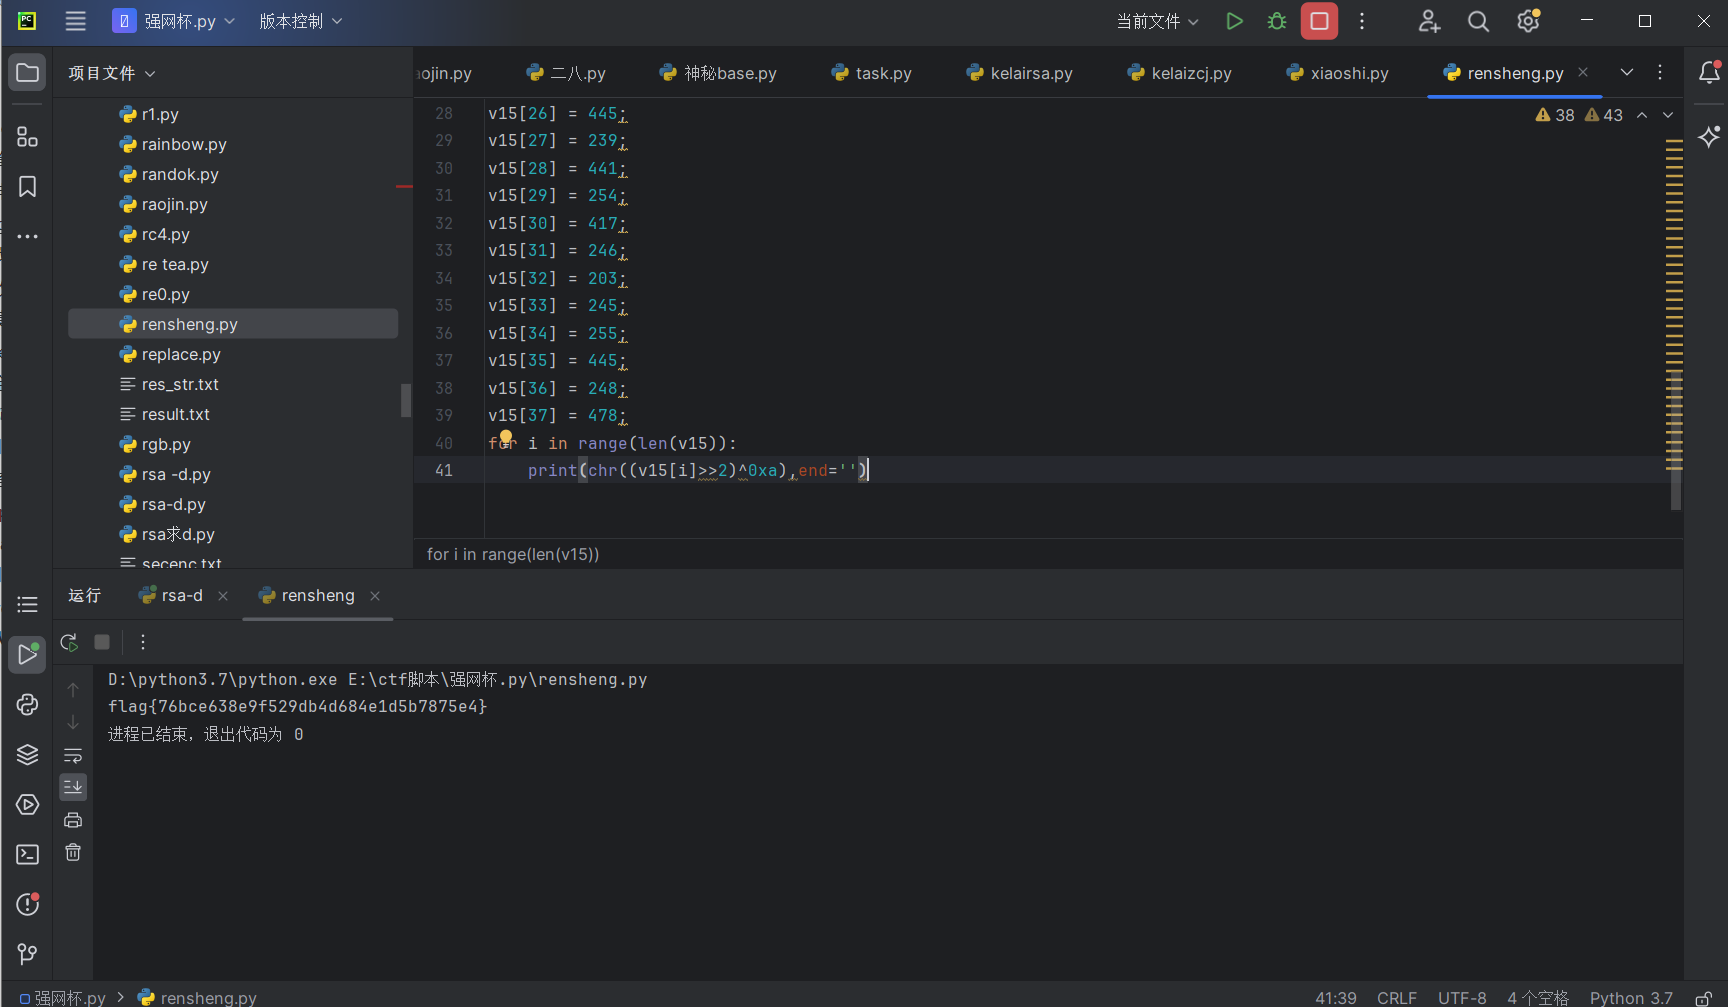Image resolution: width=1728 pixels, height=1007 pixels.
Task: Run the current file with green play icon
Action: point(1234,21)
